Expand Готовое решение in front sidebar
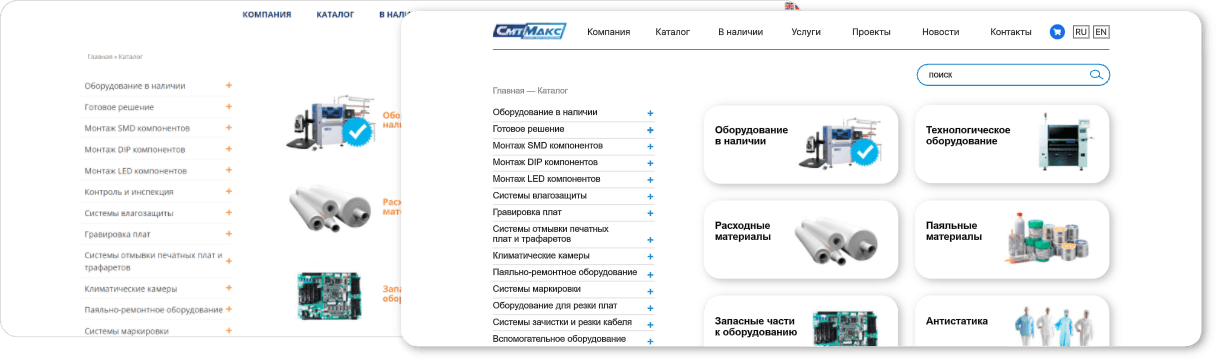The height and width of the screenshot is (361, 1217). (x=650, y=130)
